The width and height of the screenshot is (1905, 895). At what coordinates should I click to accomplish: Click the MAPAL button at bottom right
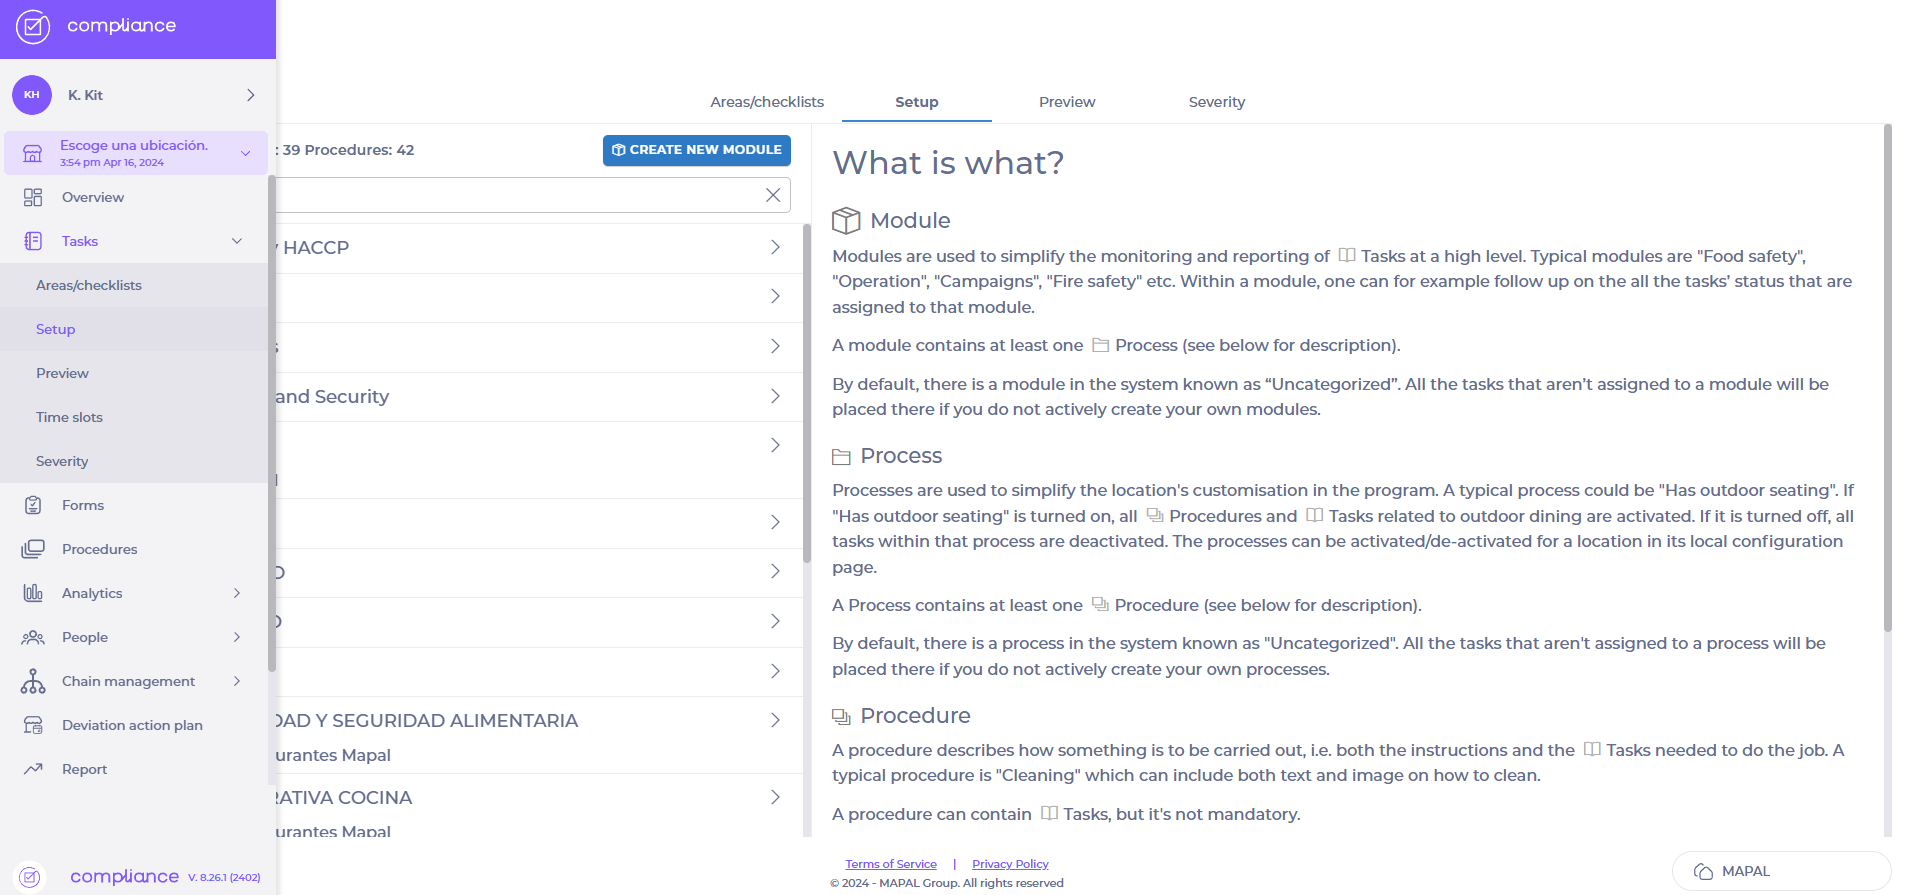1782,872
